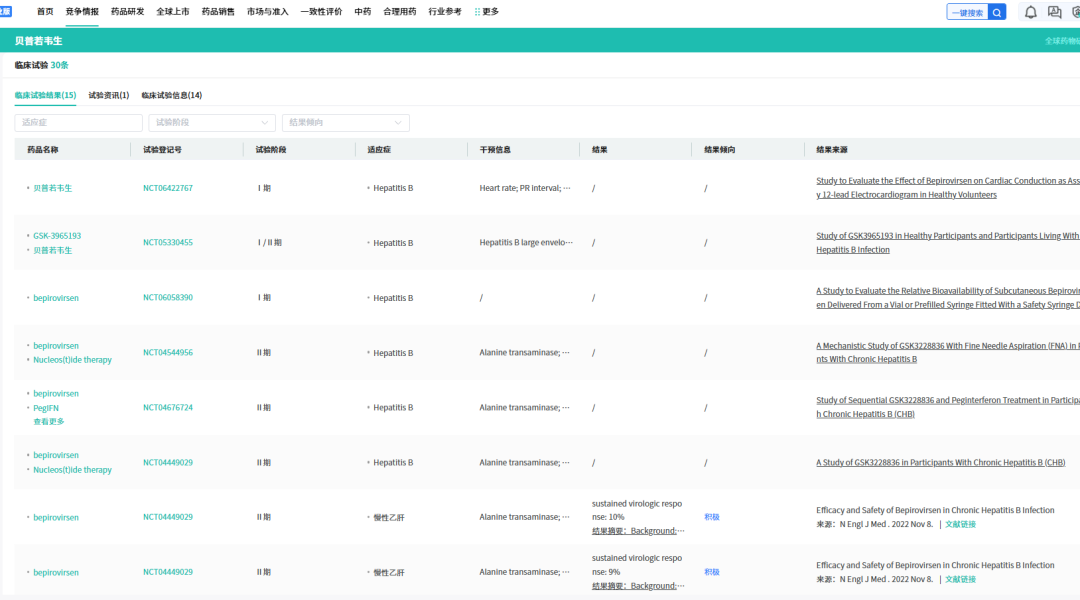Open the 市场与准入 menu item
Image resolution: width=1080 pixels, height=600 pixels.
[267, 12]
